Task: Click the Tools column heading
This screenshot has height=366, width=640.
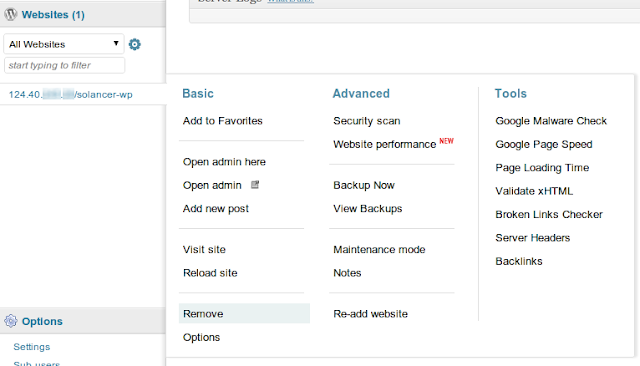Action: click(511, 93)
